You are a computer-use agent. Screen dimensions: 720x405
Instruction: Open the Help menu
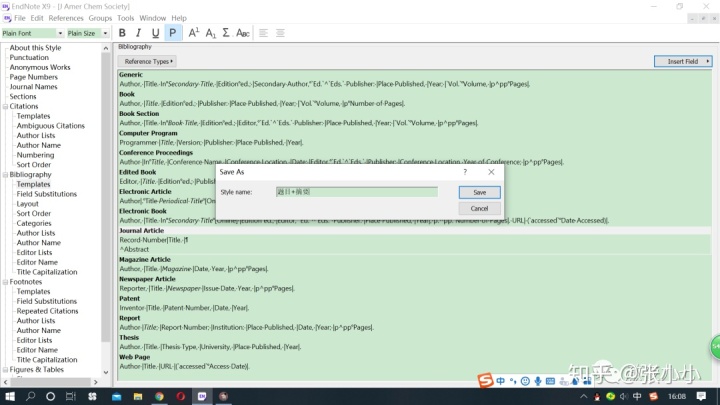click(179, 18)
